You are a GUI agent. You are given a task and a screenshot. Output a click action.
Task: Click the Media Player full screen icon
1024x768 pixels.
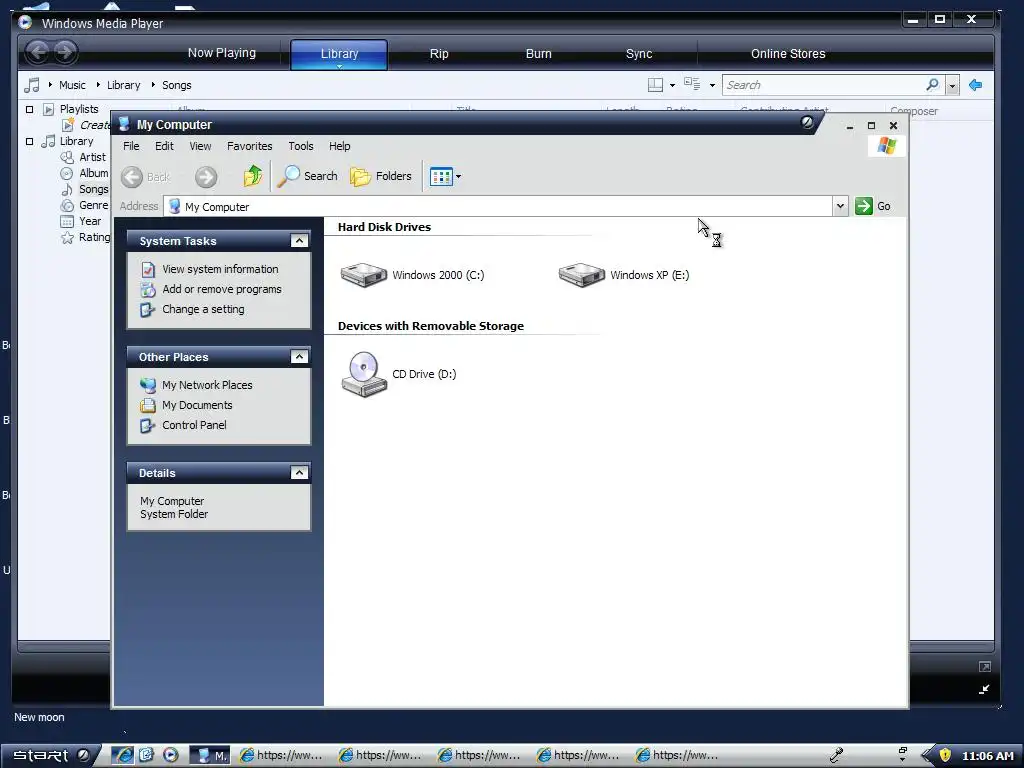pyautogui.click(x=985, y=667)
